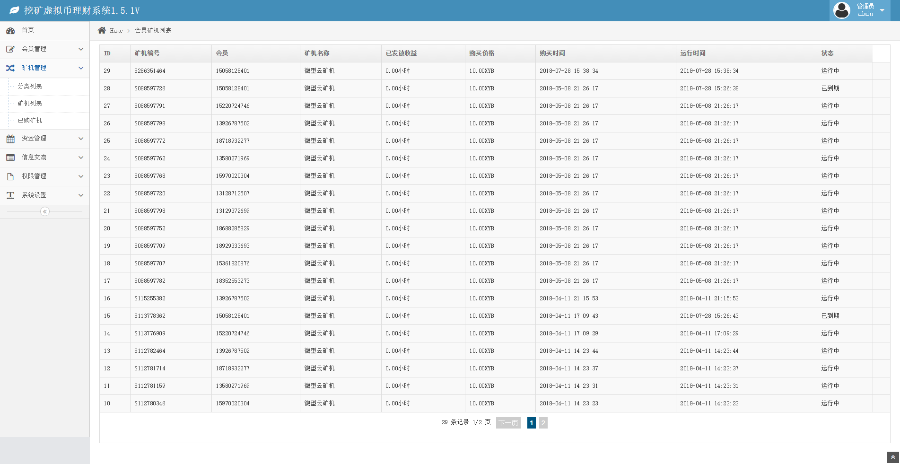Click the house icon in the breadcrumb
900x464 pixels.
coord(102,30)
